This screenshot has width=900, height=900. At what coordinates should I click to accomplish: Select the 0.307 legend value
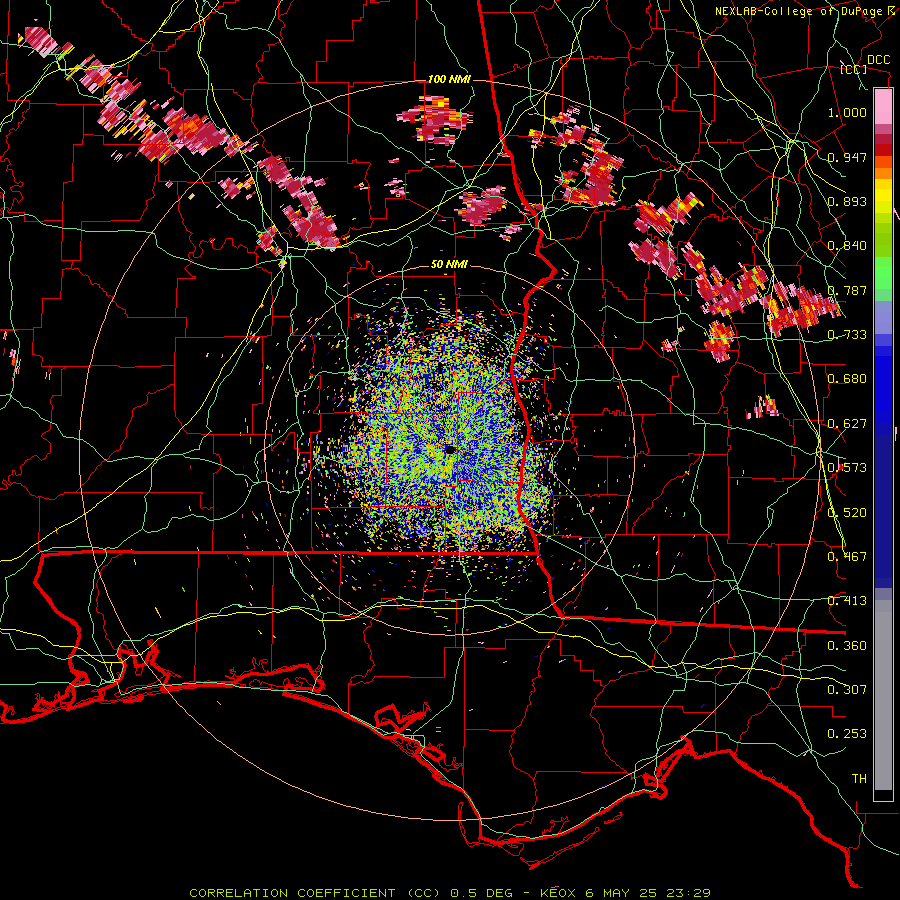pyautogui.click(x=847, y=690)
